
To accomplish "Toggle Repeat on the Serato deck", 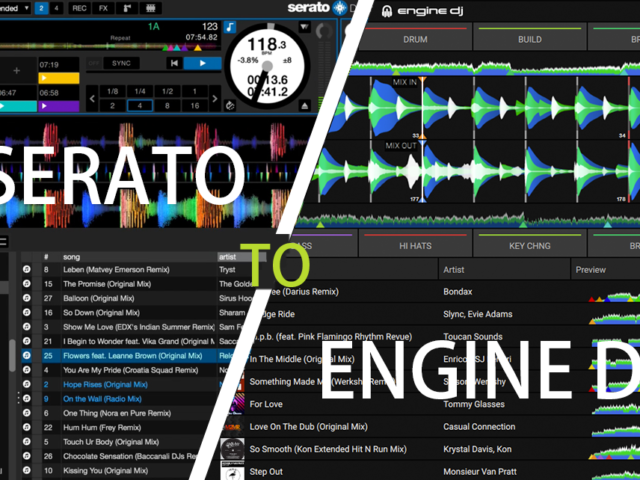I will pyautogui.click(x=120, y=38).
